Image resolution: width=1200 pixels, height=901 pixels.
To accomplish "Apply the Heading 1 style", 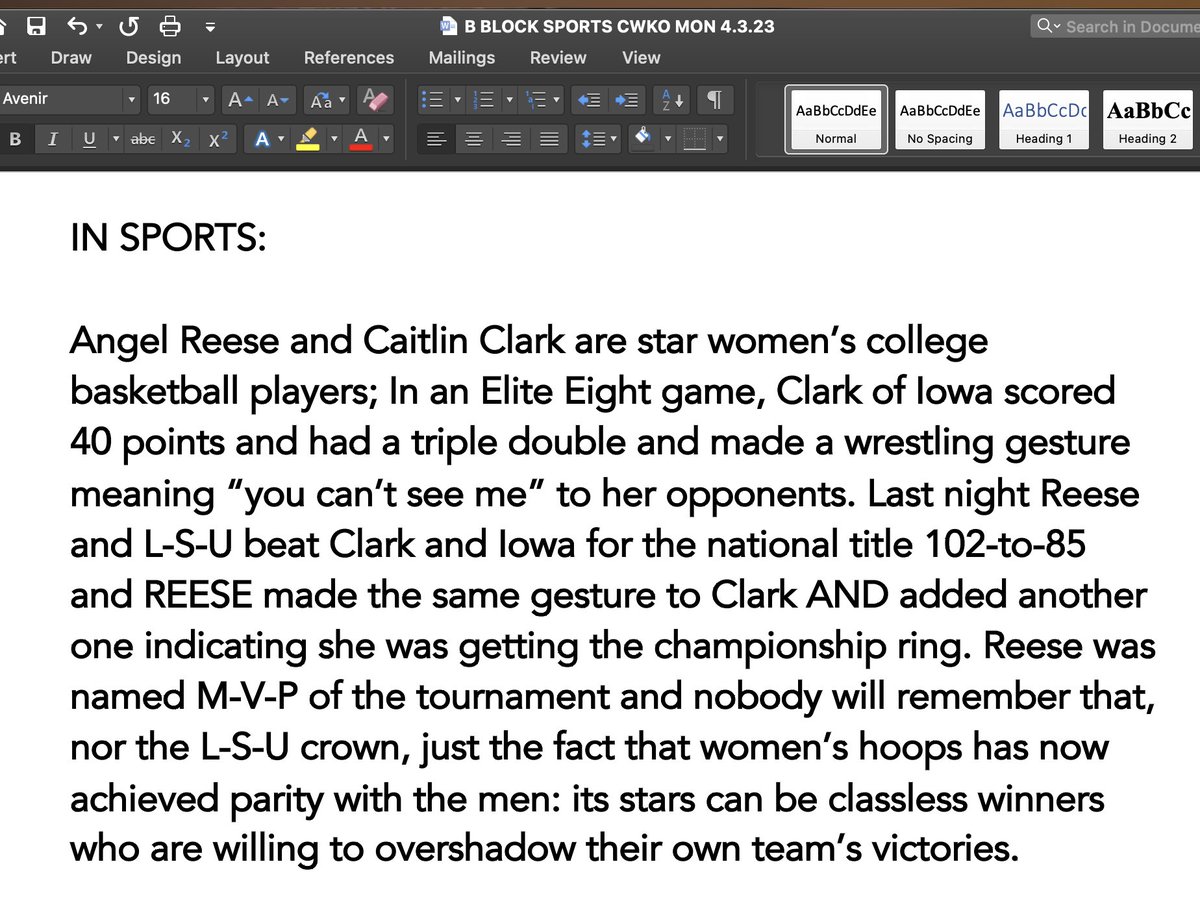I will (x=1044, y=119).
